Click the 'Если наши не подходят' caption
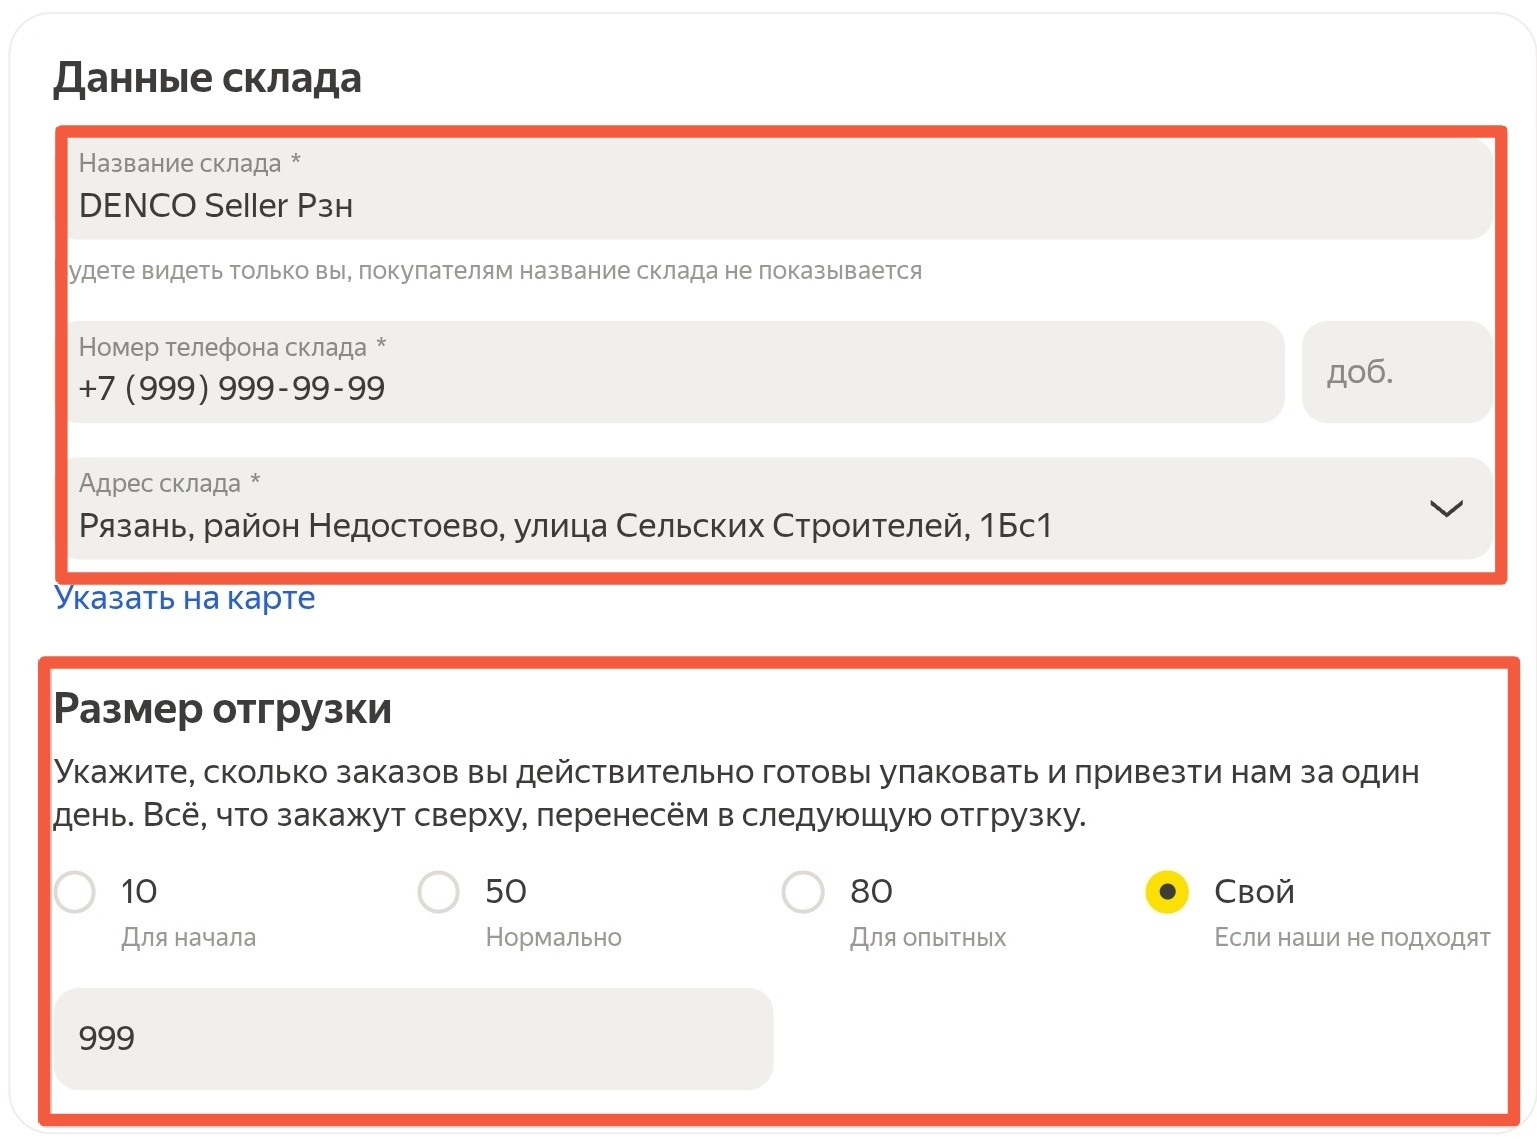 1352,938
